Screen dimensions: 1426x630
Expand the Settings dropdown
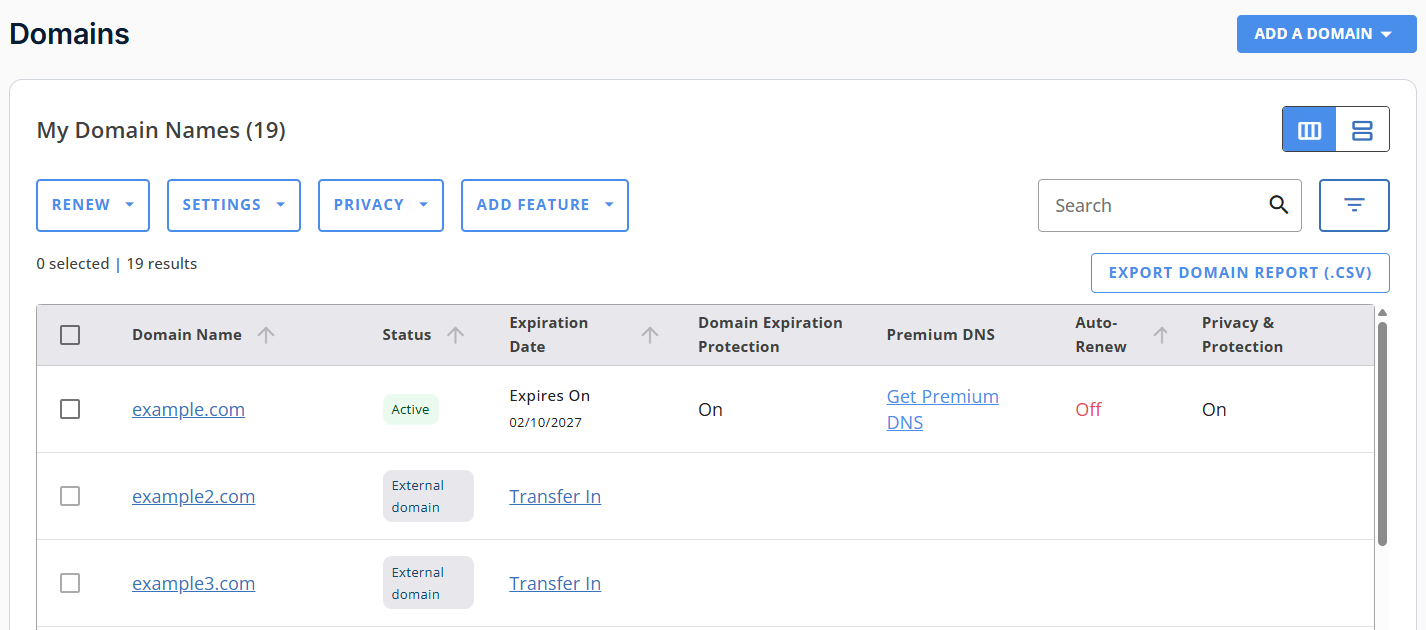234,205
